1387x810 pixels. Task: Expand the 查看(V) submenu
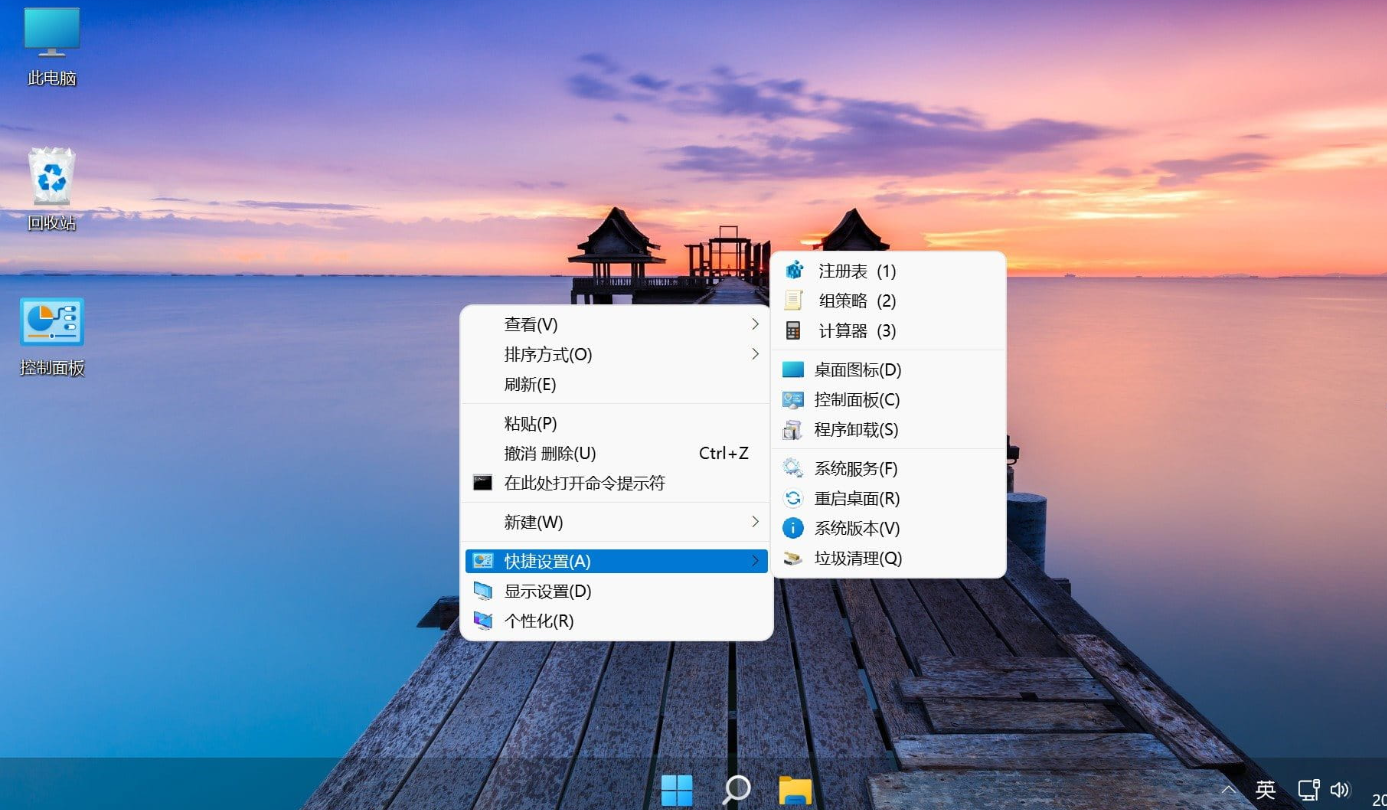tap(616, 325)
